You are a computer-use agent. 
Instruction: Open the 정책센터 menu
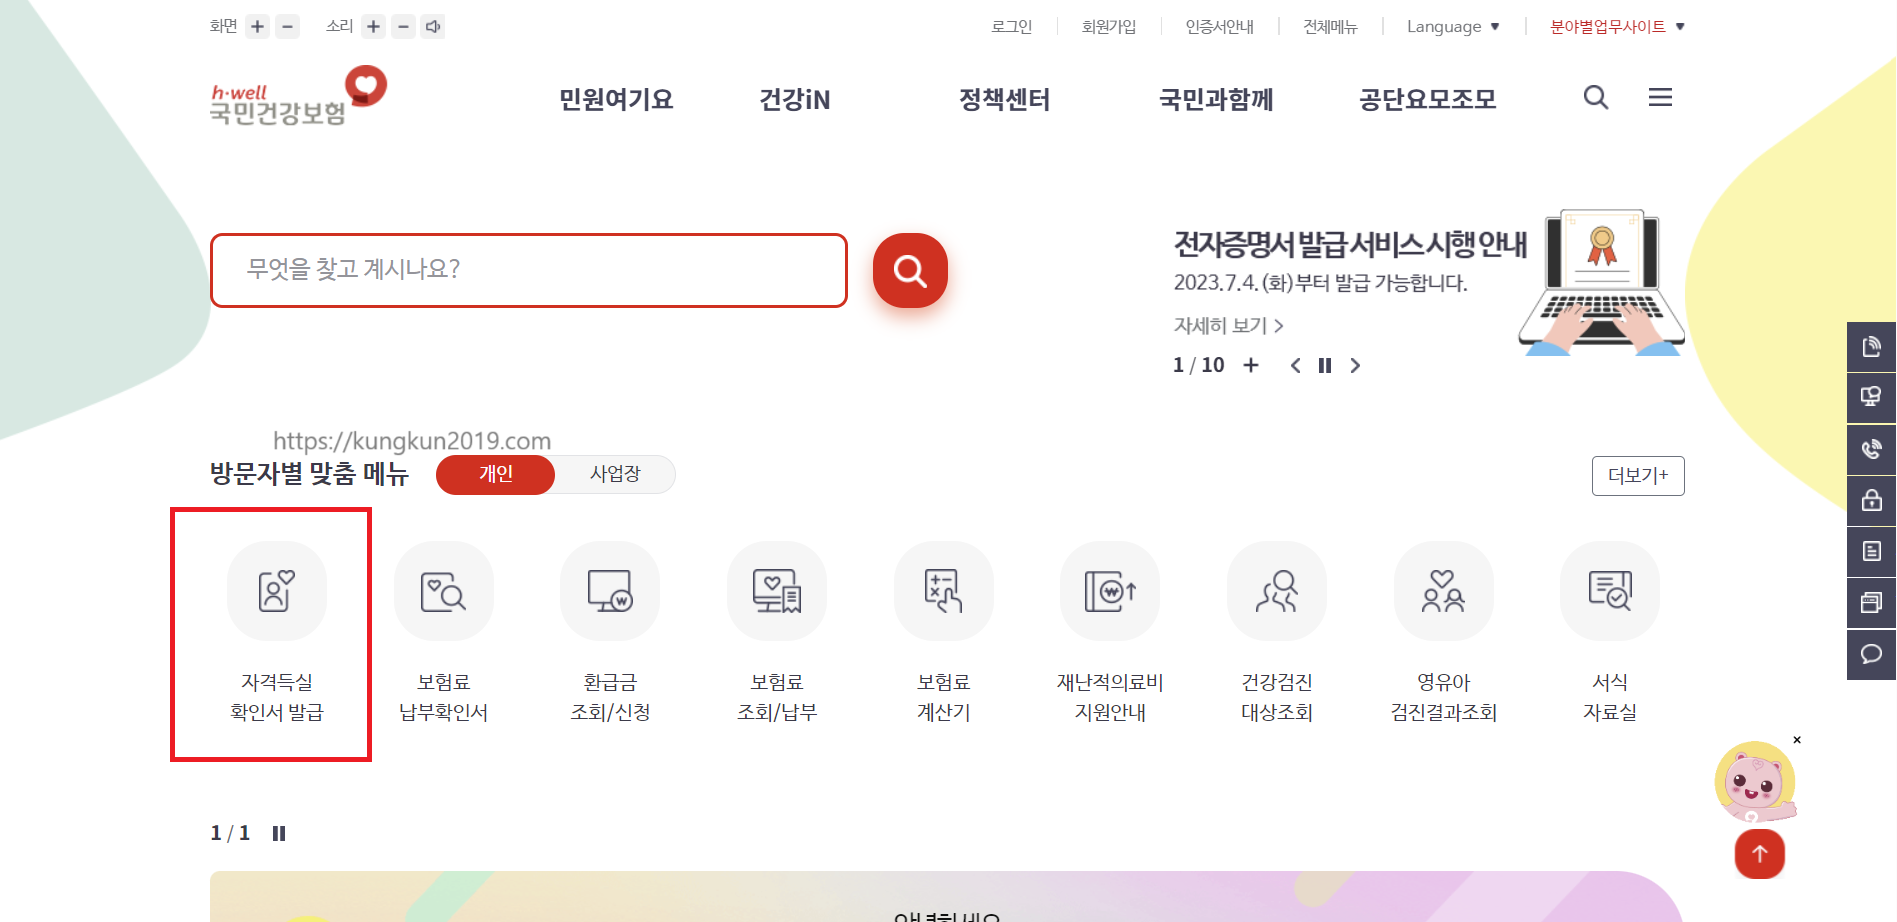coord(1004,99)
